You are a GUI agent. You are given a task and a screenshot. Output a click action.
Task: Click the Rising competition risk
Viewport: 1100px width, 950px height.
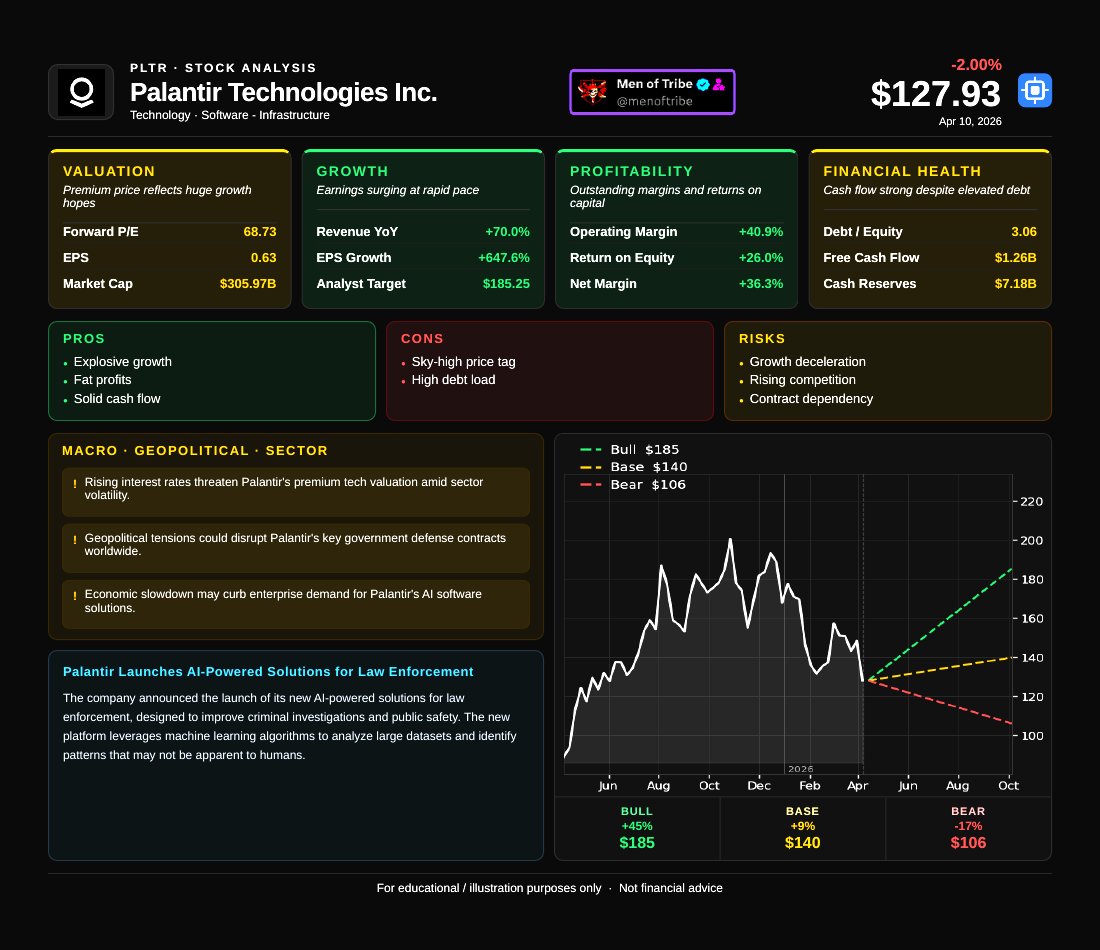pos(803,380)
